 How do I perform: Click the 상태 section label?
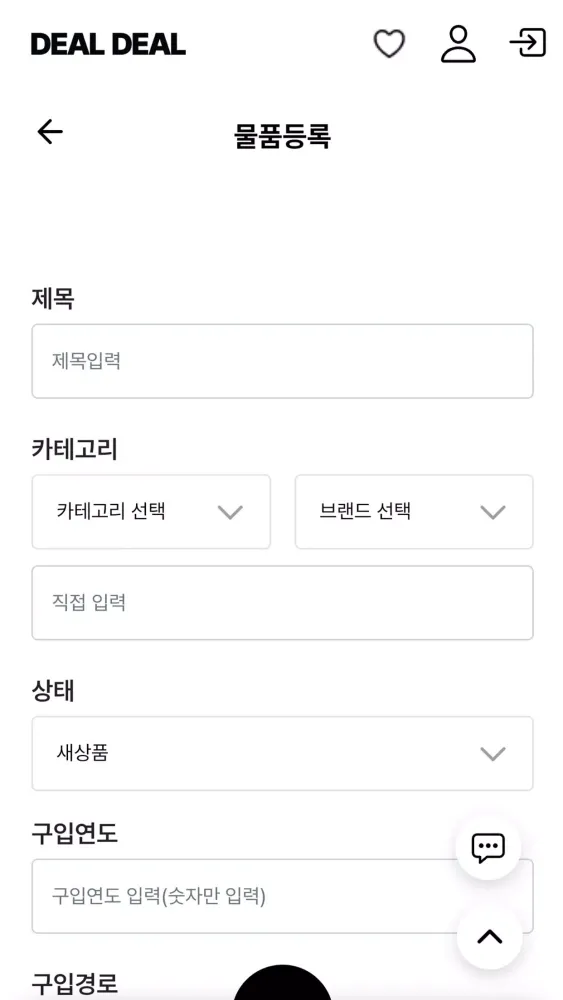point(53,691)
